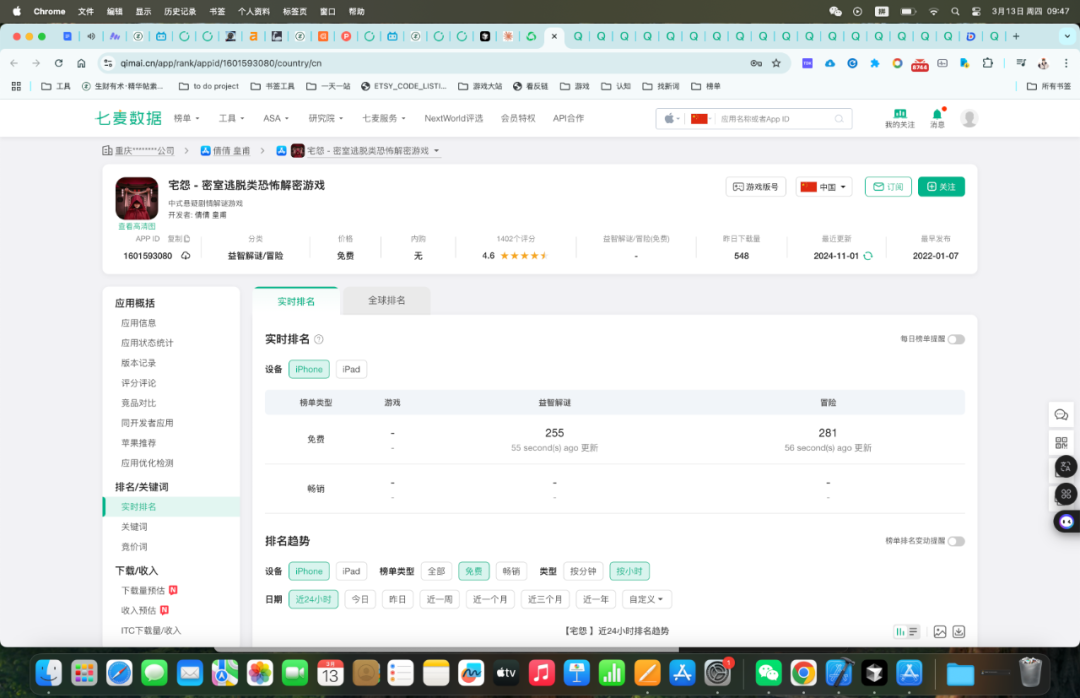1080x698 pixels.
Task: Toggle 每日榜单提醒 switch
Action: (956, 339)
